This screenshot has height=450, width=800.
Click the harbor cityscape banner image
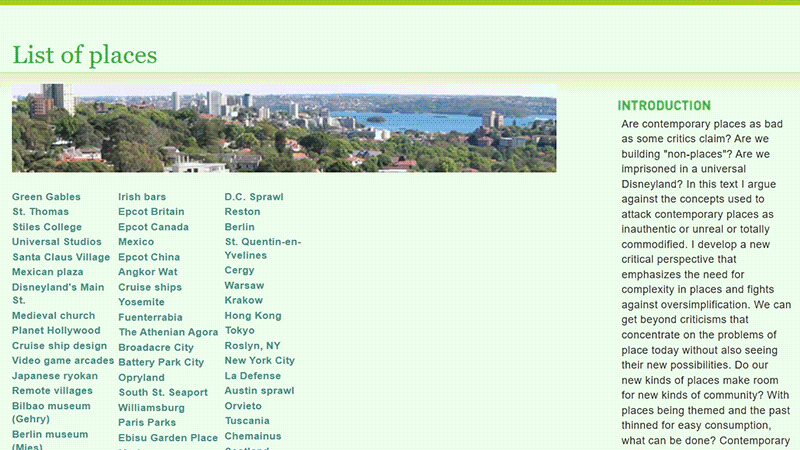[284, 128]
